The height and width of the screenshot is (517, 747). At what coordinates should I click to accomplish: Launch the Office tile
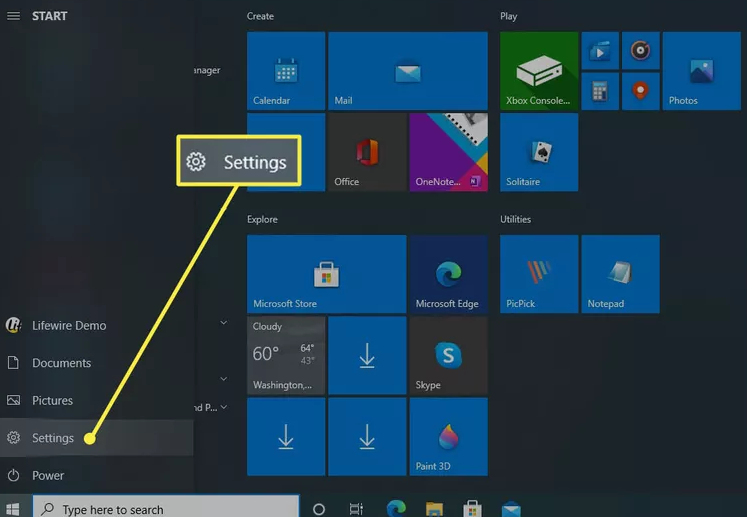367,152
